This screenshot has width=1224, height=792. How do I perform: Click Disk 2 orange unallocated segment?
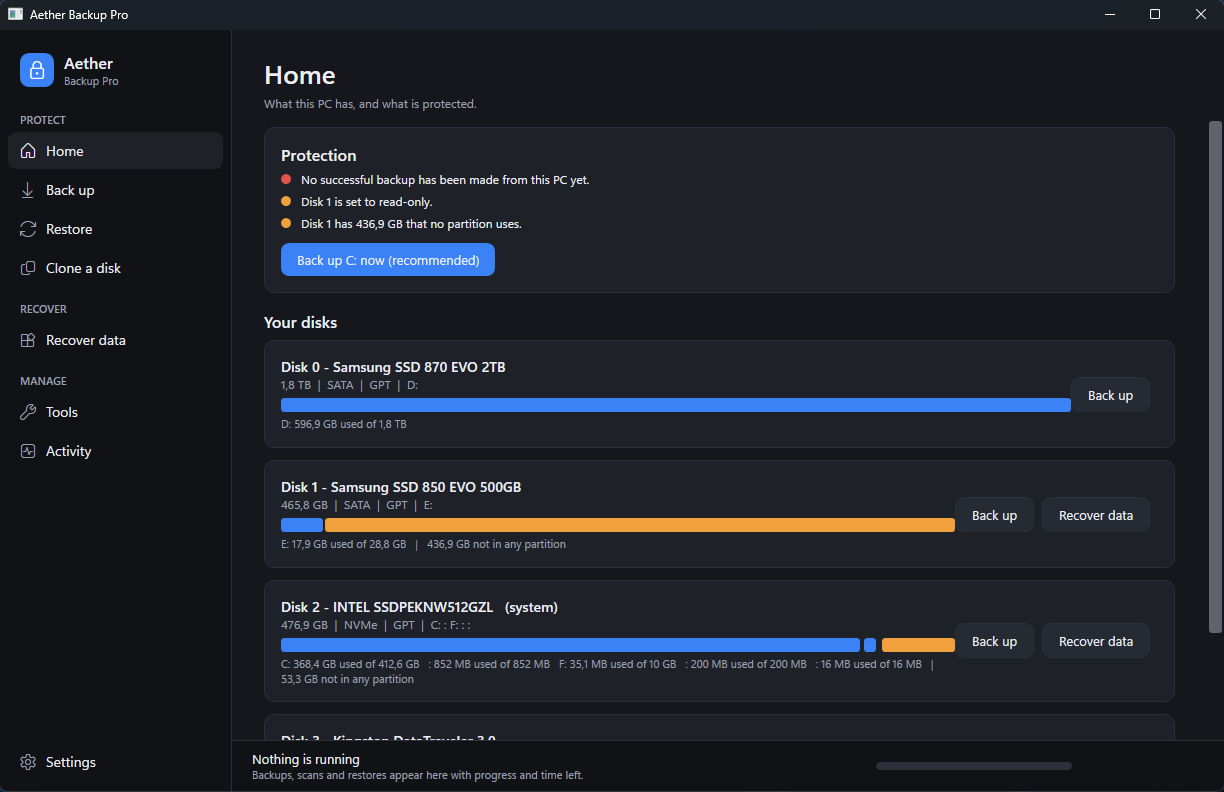click(x=918, y=645)
